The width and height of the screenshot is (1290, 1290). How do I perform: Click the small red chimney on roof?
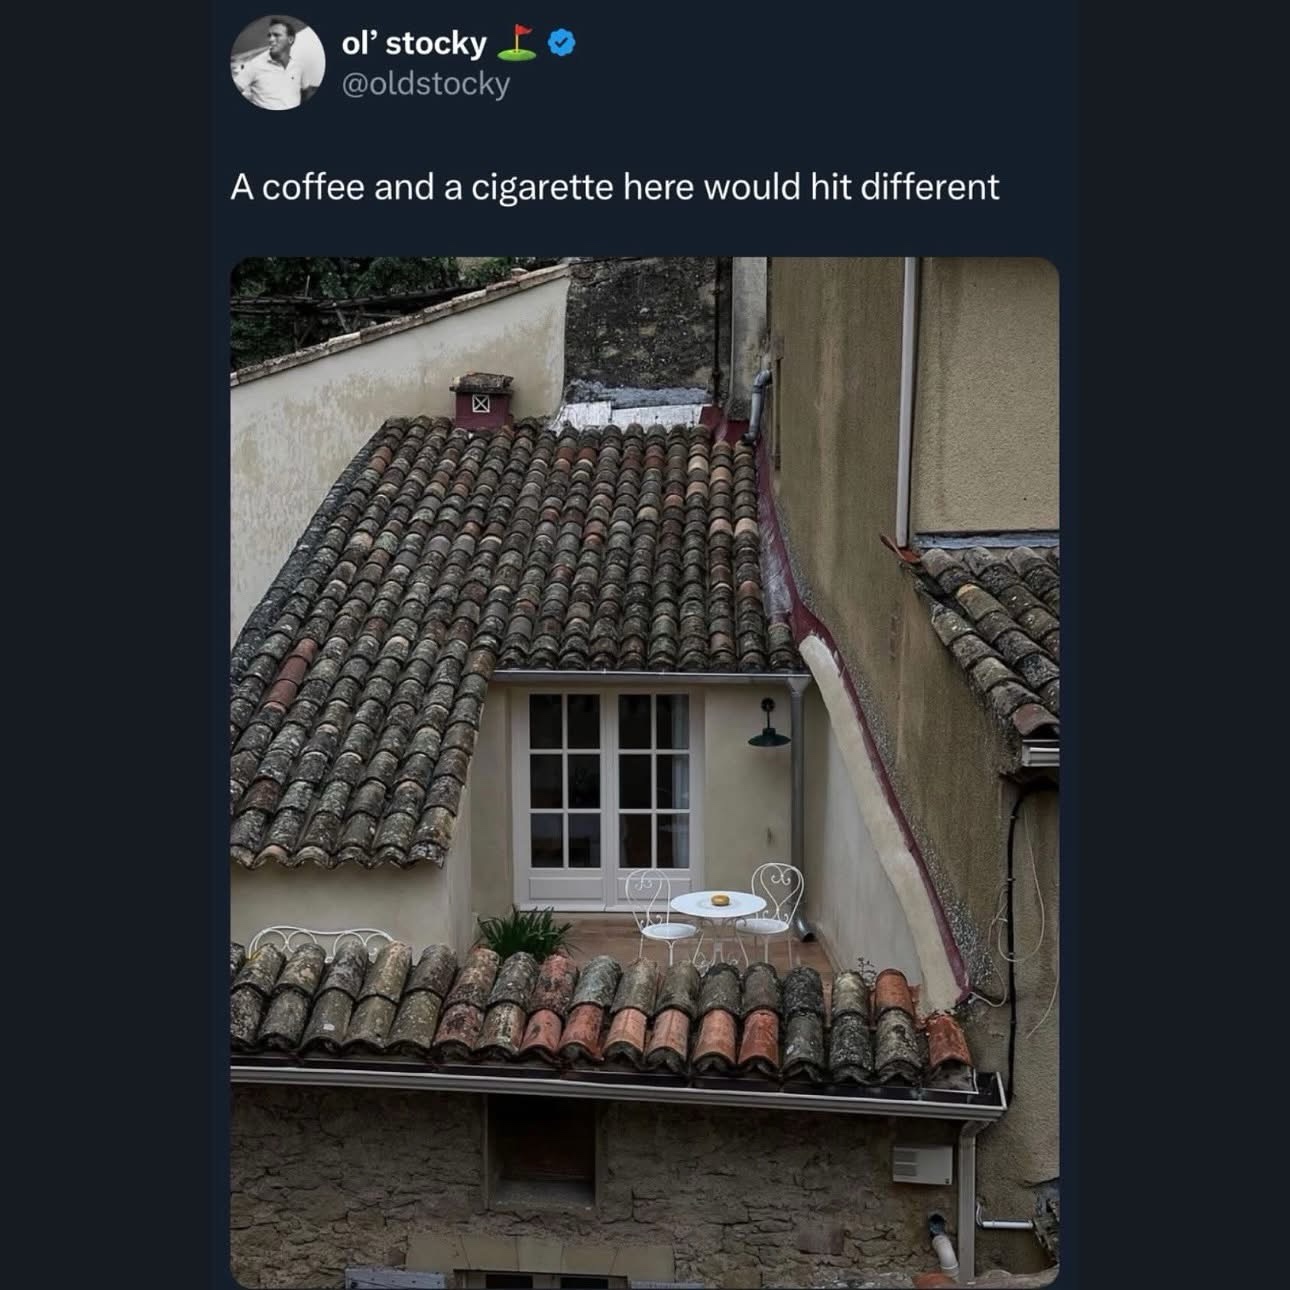pyautogui.click(x=481, y=399)
